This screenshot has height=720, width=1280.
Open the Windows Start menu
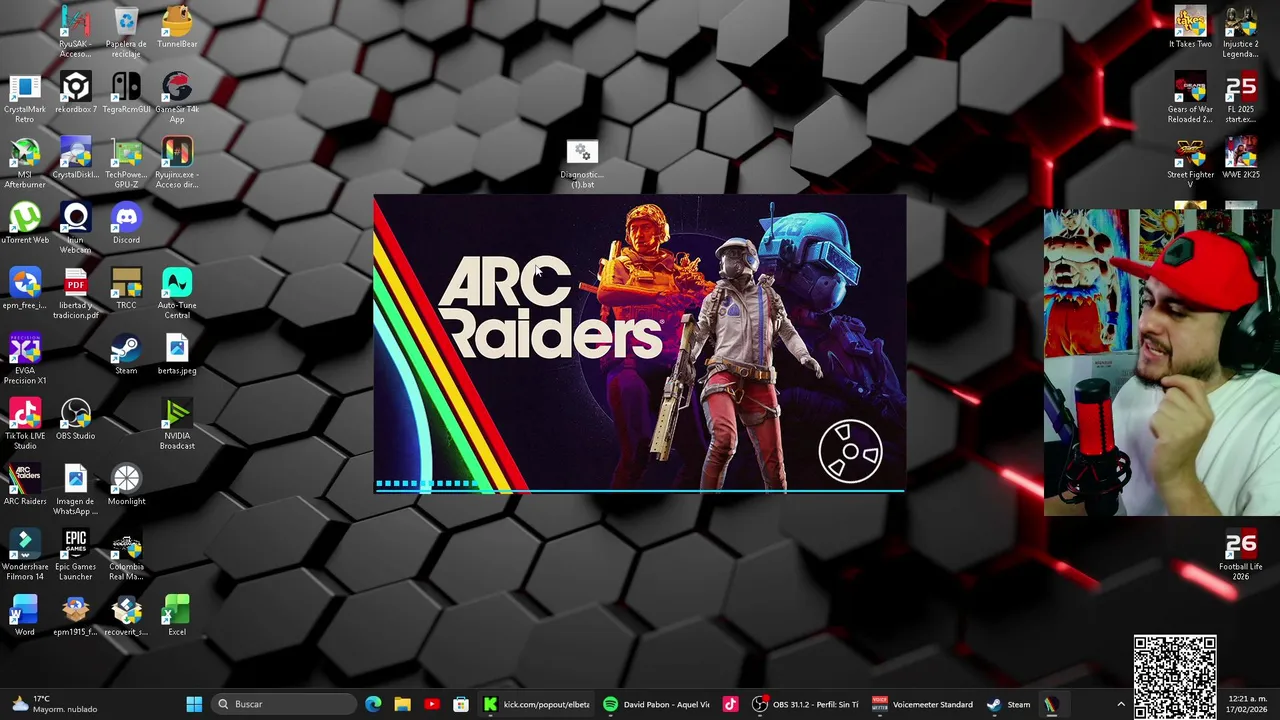[194, 704]
